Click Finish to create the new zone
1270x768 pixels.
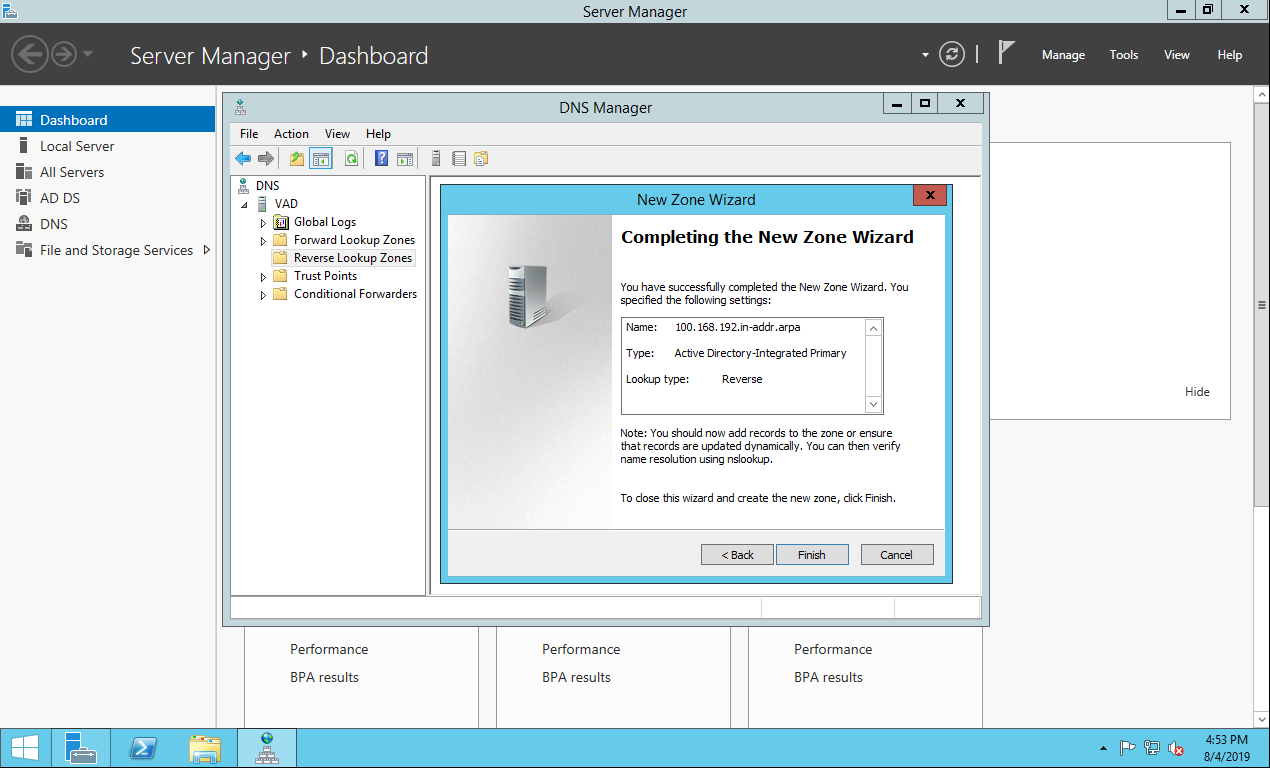812,555
